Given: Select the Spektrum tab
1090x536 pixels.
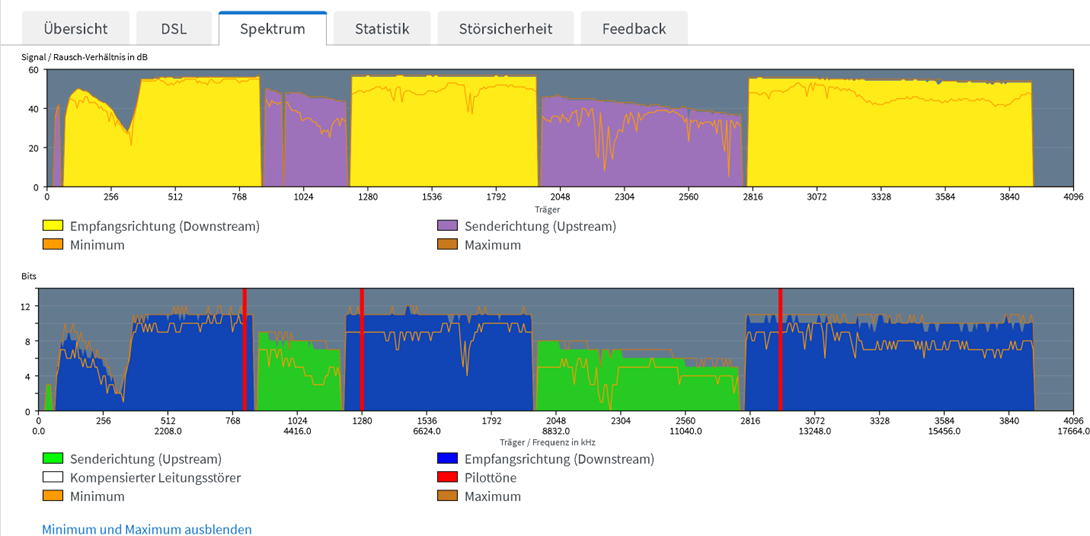Looking at the screenshot, I should pos(272,29).
